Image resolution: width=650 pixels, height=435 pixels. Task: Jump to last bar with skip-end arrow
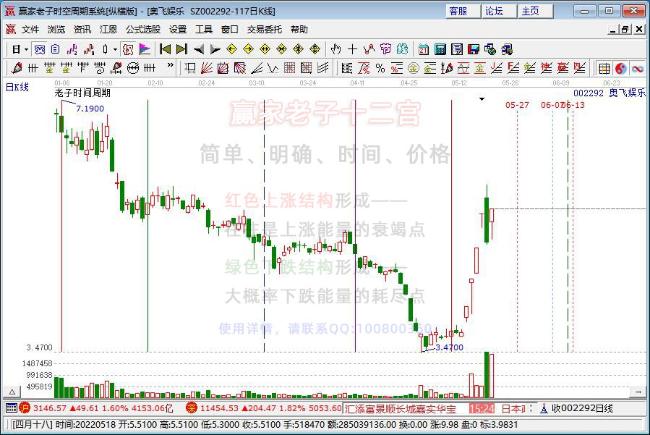181,49
